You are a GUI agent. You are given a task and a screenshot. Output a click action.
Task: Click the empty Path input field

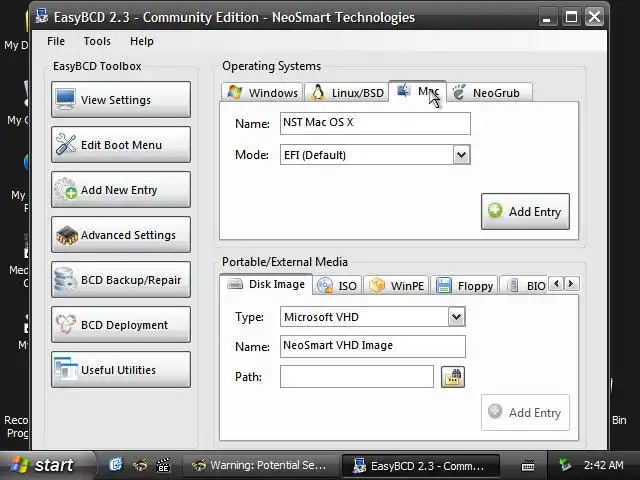point(357,376)
